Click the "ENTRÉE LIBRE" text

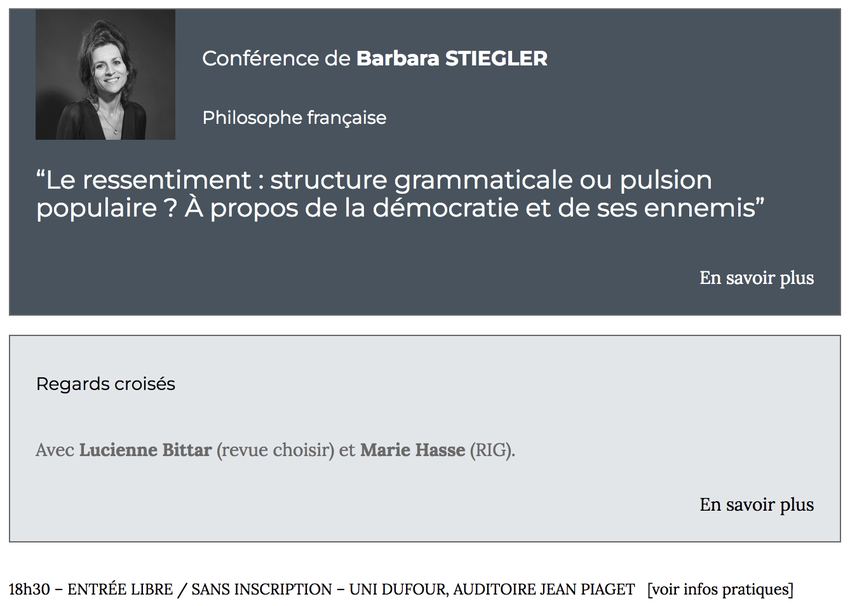point(120,589)
